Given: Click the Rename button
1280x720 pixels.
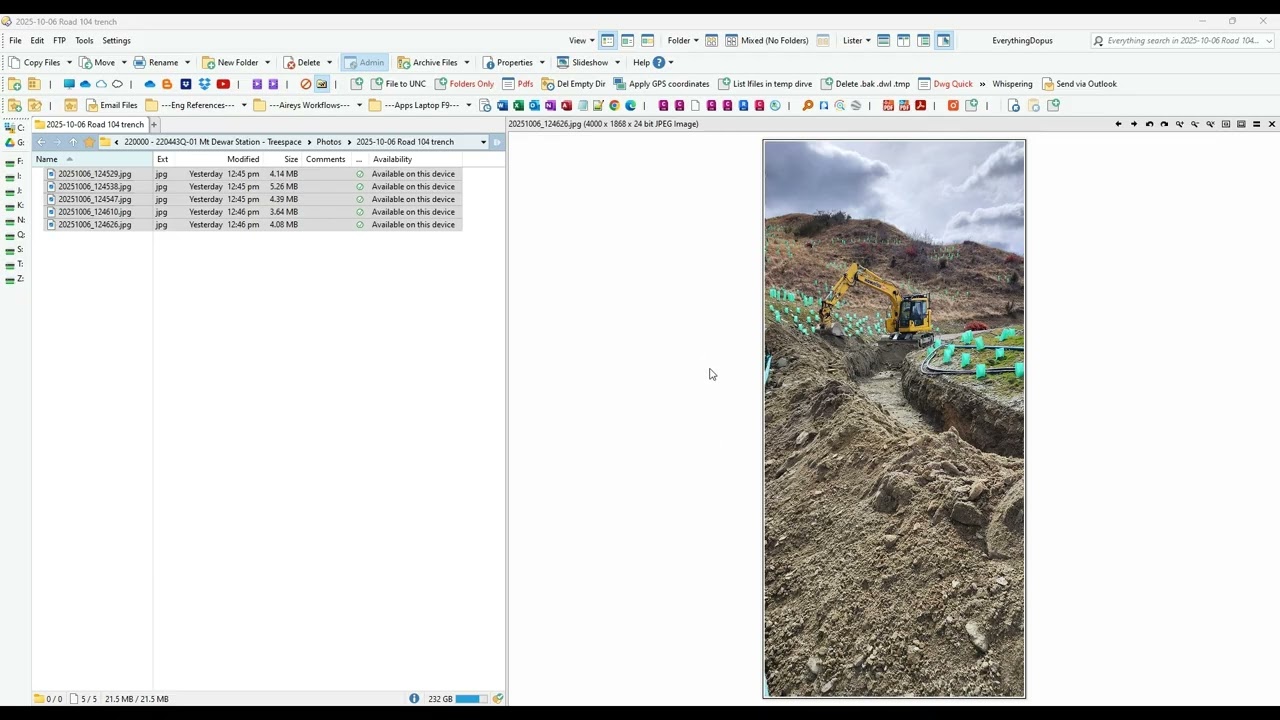Looking at the screenshot, I should point(156,62).
